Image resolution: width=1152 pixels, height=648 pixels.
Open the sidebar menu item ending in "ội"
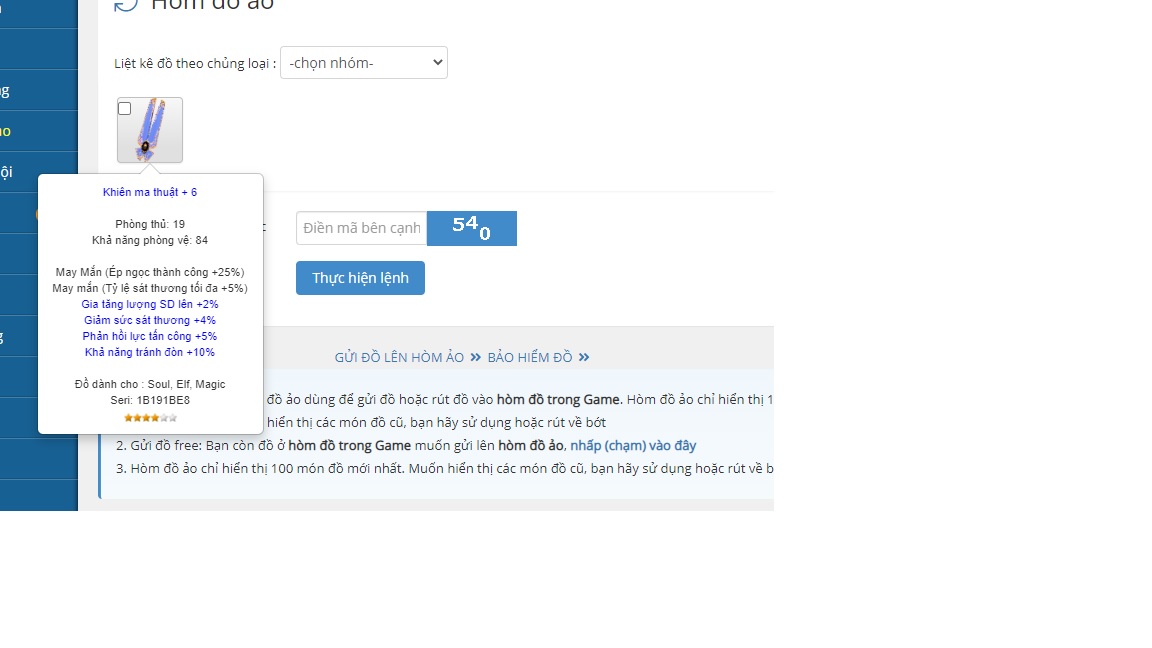pos(6,172)
